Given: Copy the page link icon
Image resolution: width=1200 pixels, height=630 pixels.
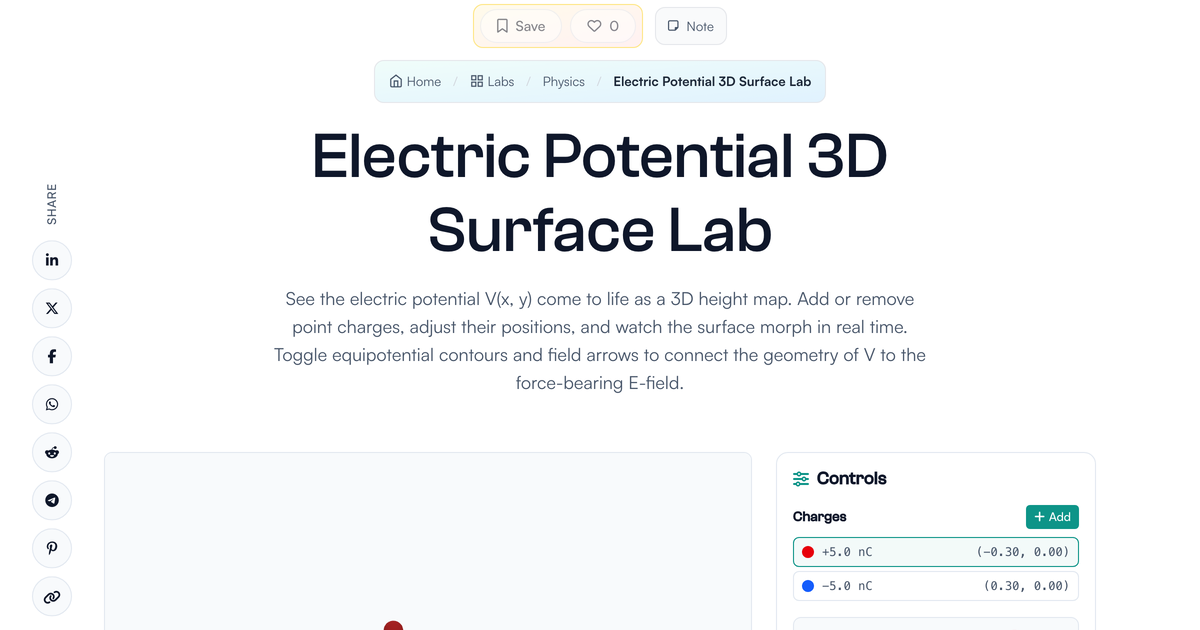Looking at the screenshot, I should 52,597.
